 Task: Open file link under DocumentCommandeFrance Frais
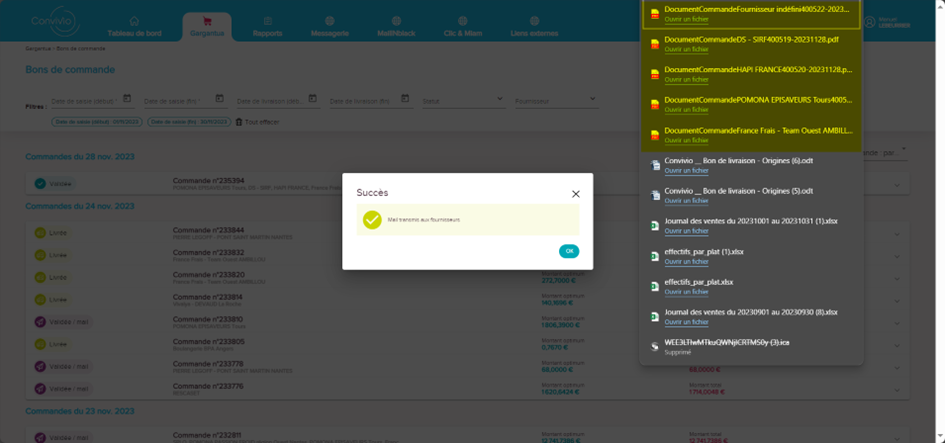point(686,140)
